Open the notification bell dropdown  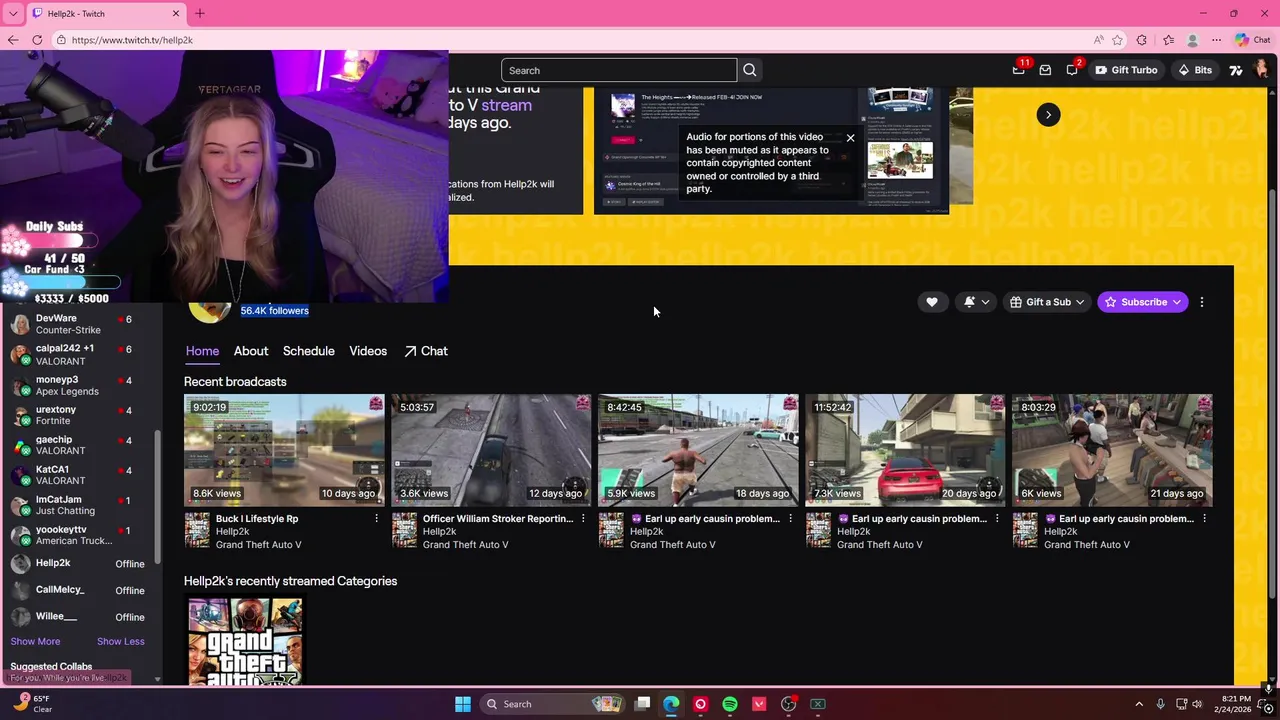click(976, 302)
